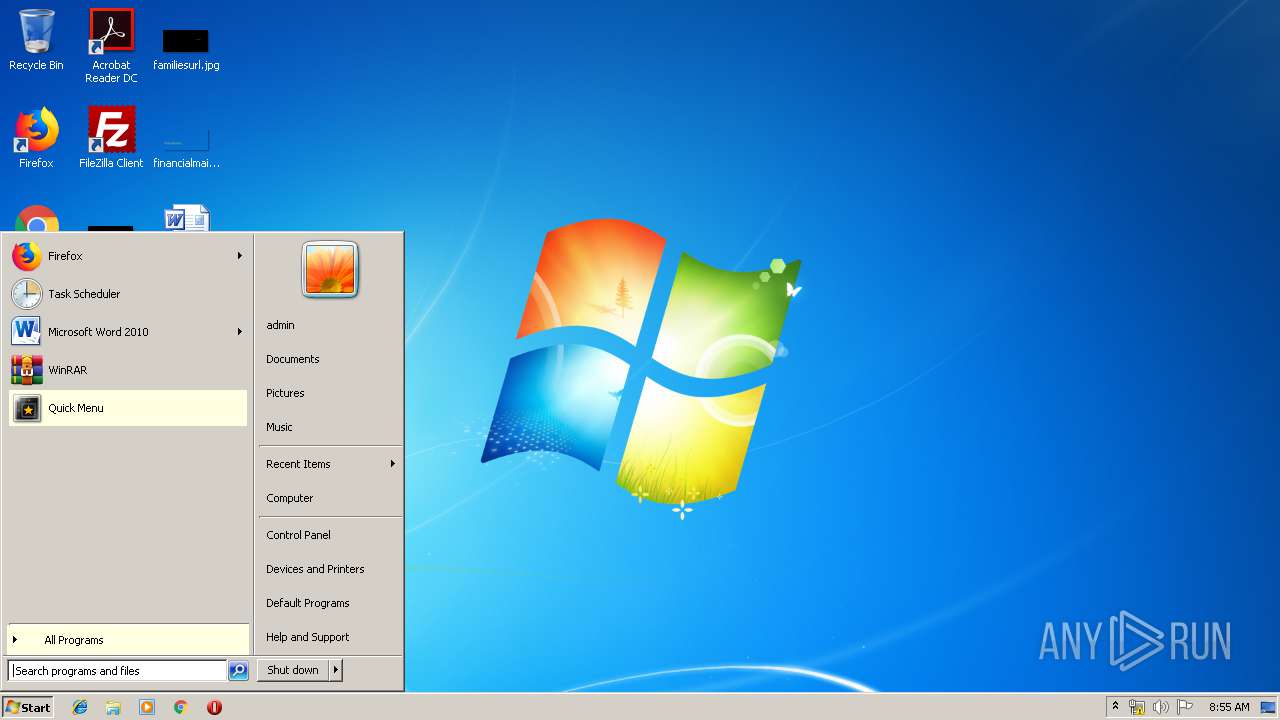Screen dimensions: 1280x720
Task: Click the Quick Menu star icon
Action: click(27, 408)
